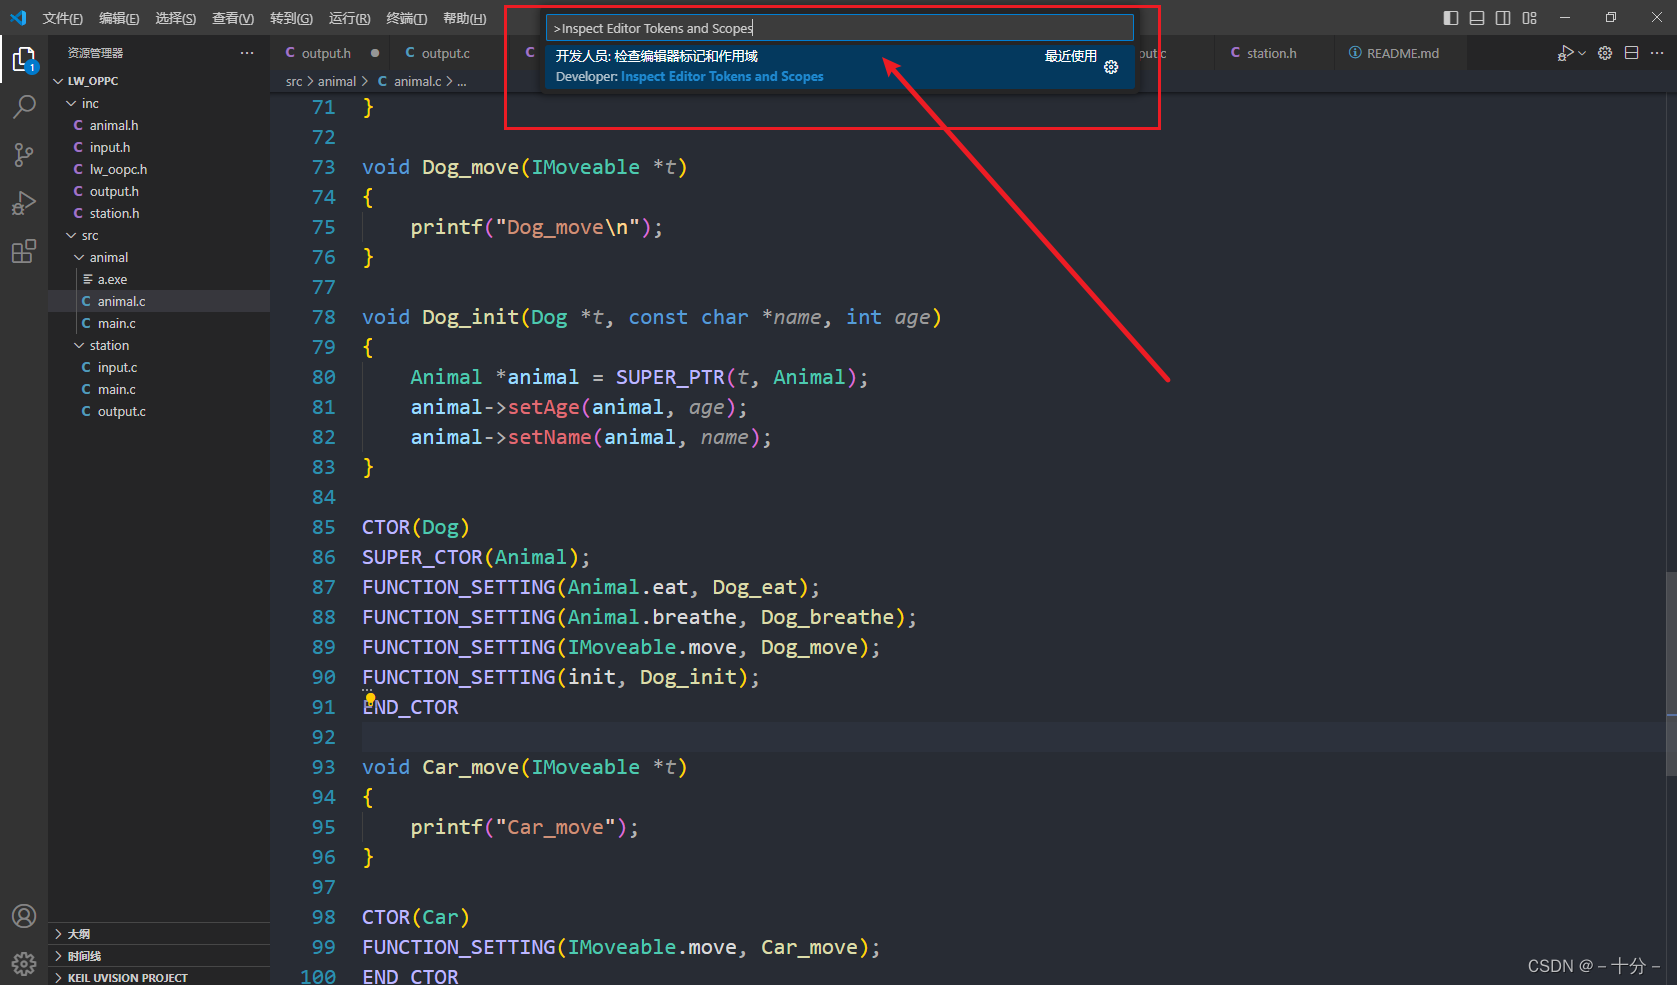Configure keybinding gear in command palette result
This screenshot has width=1677, height=985.
1111,67
